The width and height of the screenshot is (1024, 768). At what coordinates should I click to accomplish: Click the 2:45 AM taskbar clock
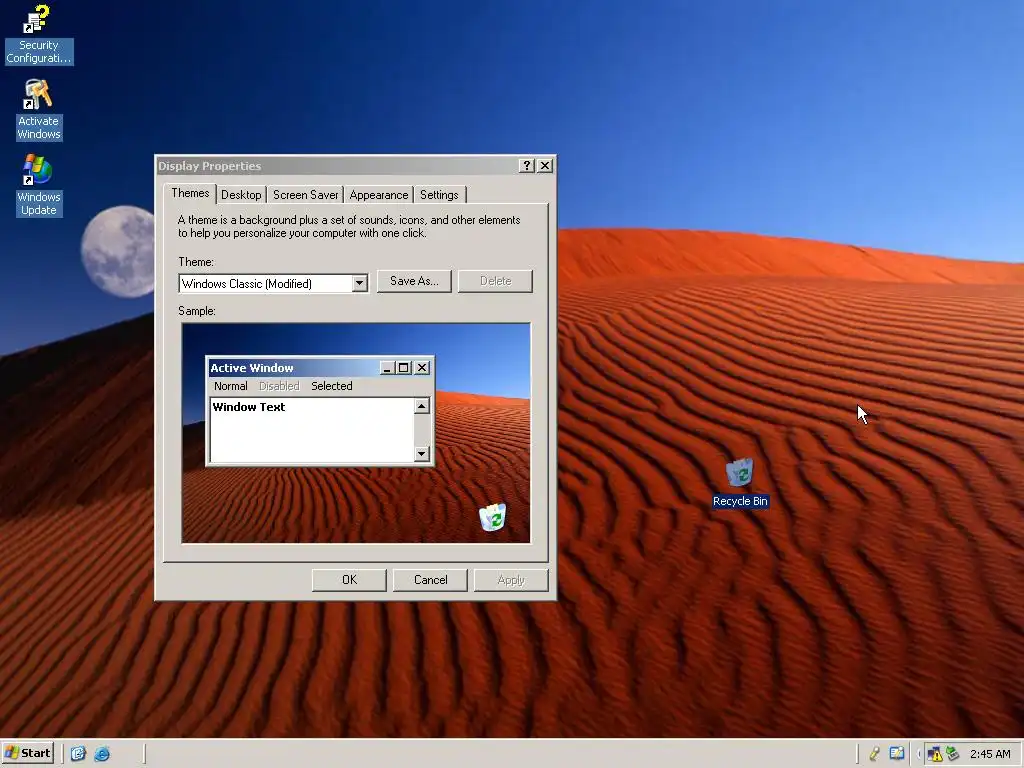click(990, 754)
